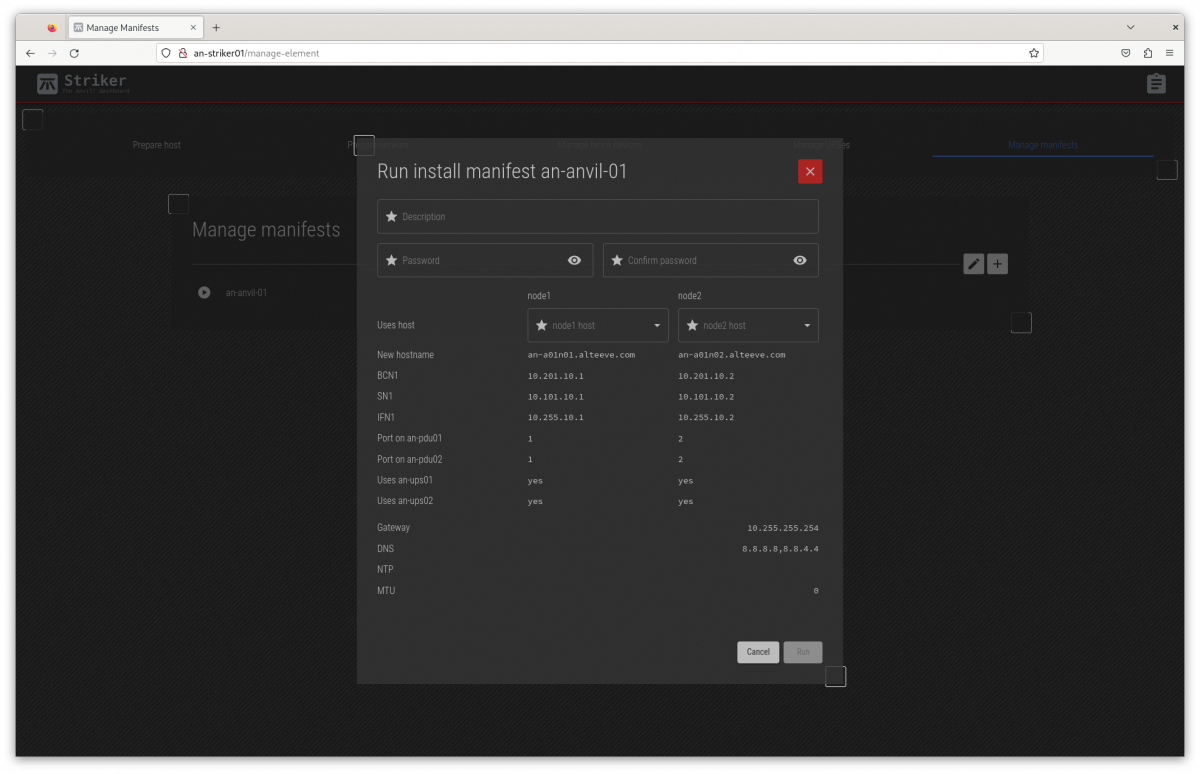Open the Striker jobs clipboard icon

coord(1156,84)
